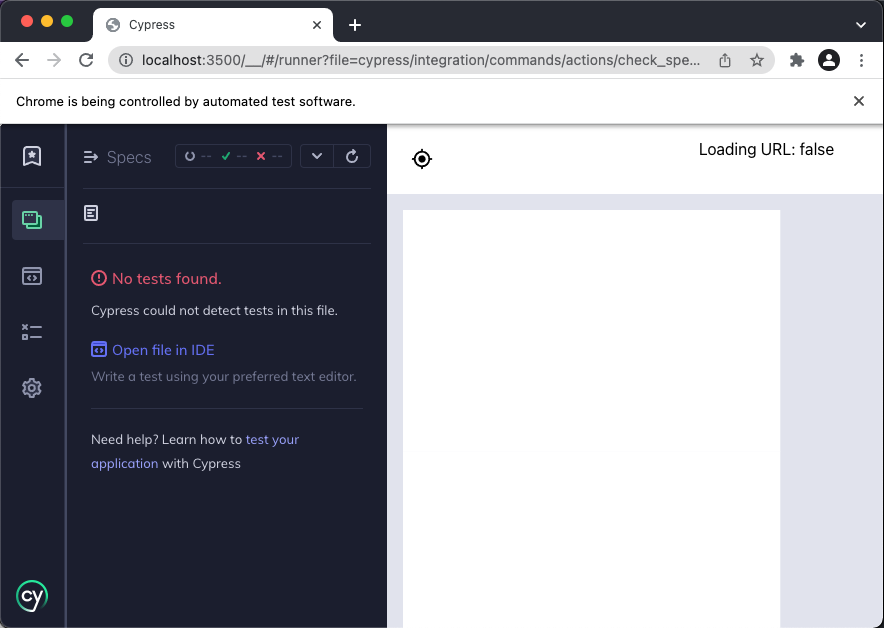Click the No tests found warning icon

click(99, 278)
